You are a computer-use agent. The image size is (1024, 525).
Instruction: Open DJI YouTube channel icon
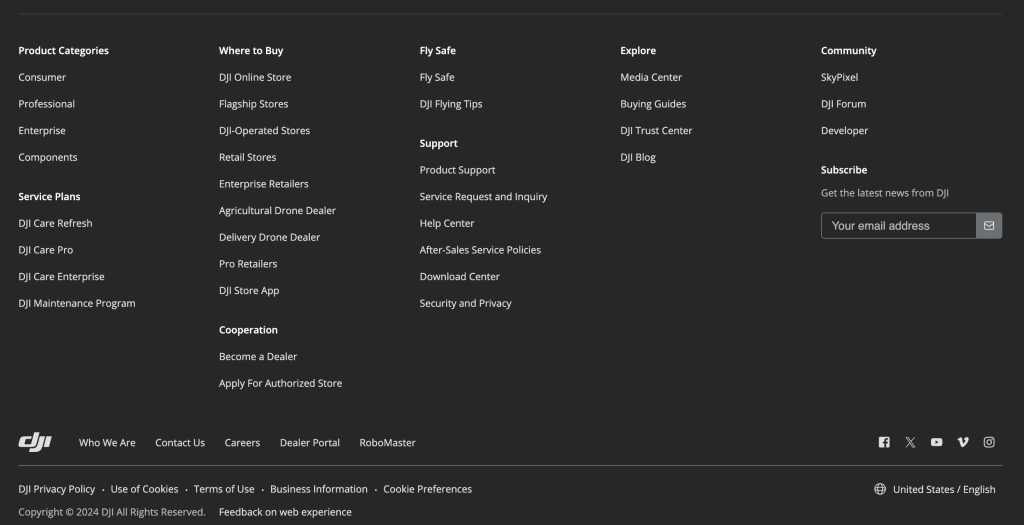936,442
